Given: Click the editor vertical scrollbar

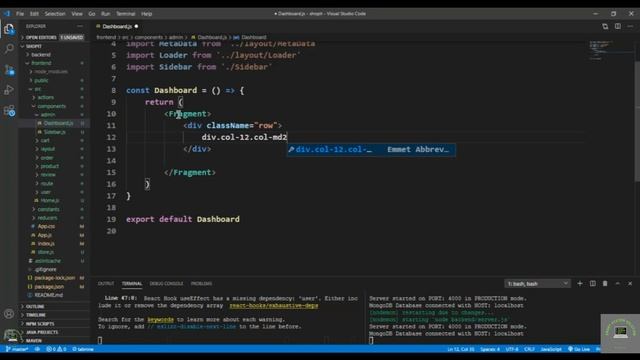Looking at the screenshot, I should click(x=637, y=122).
